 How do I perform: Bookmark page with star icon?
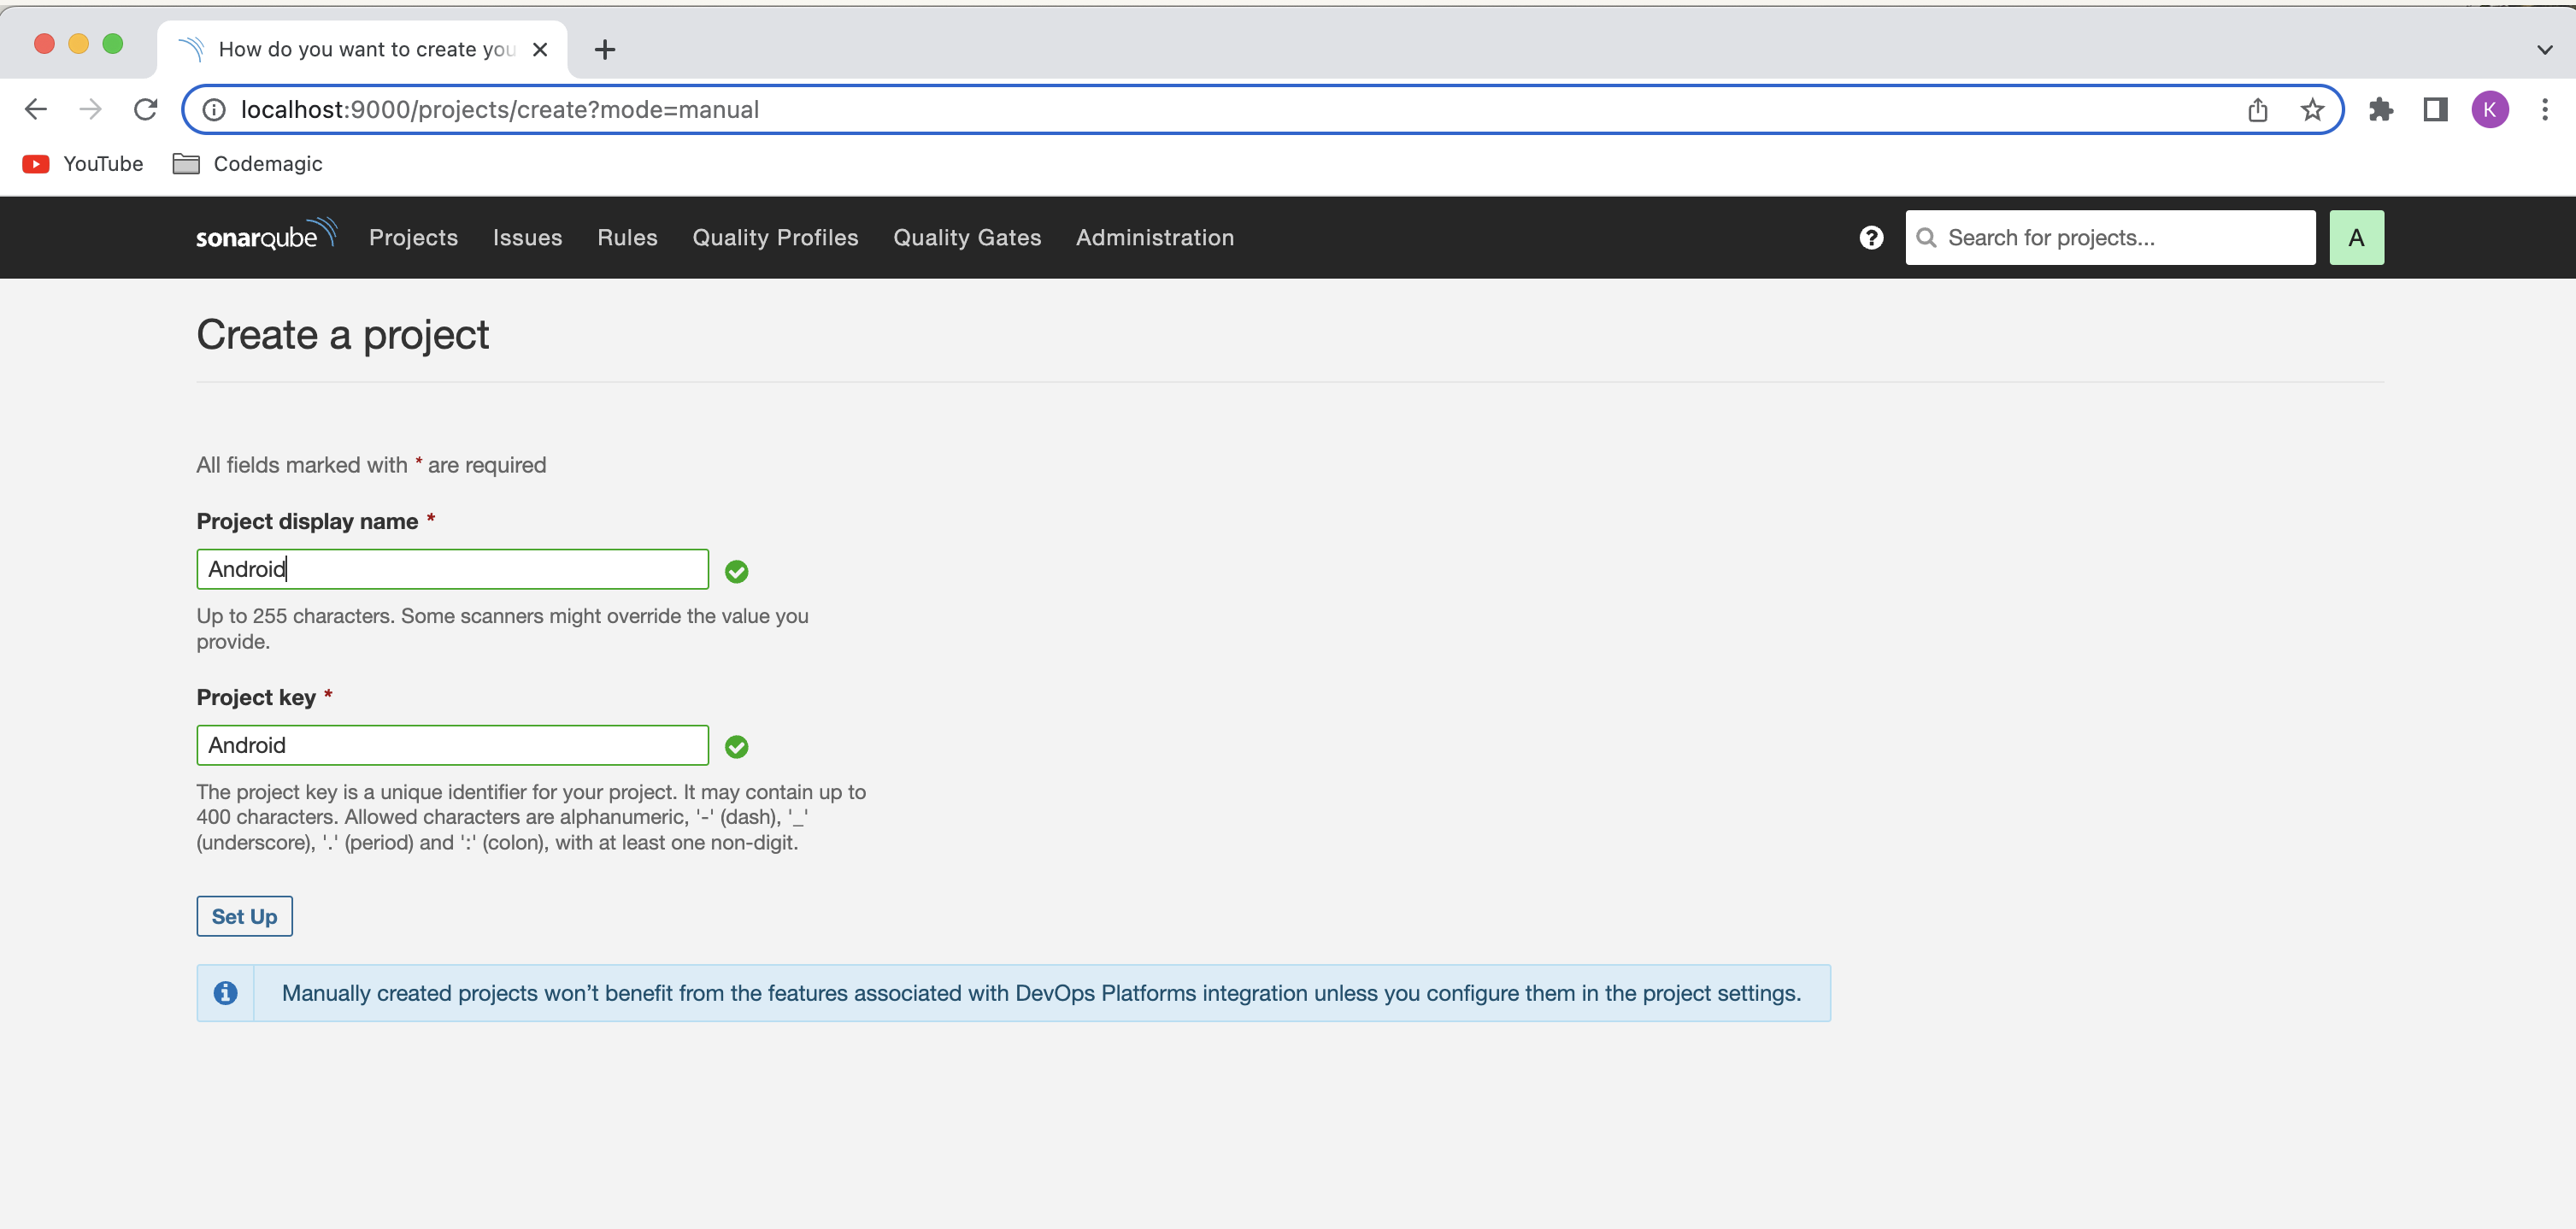[x=2312, y=109]
